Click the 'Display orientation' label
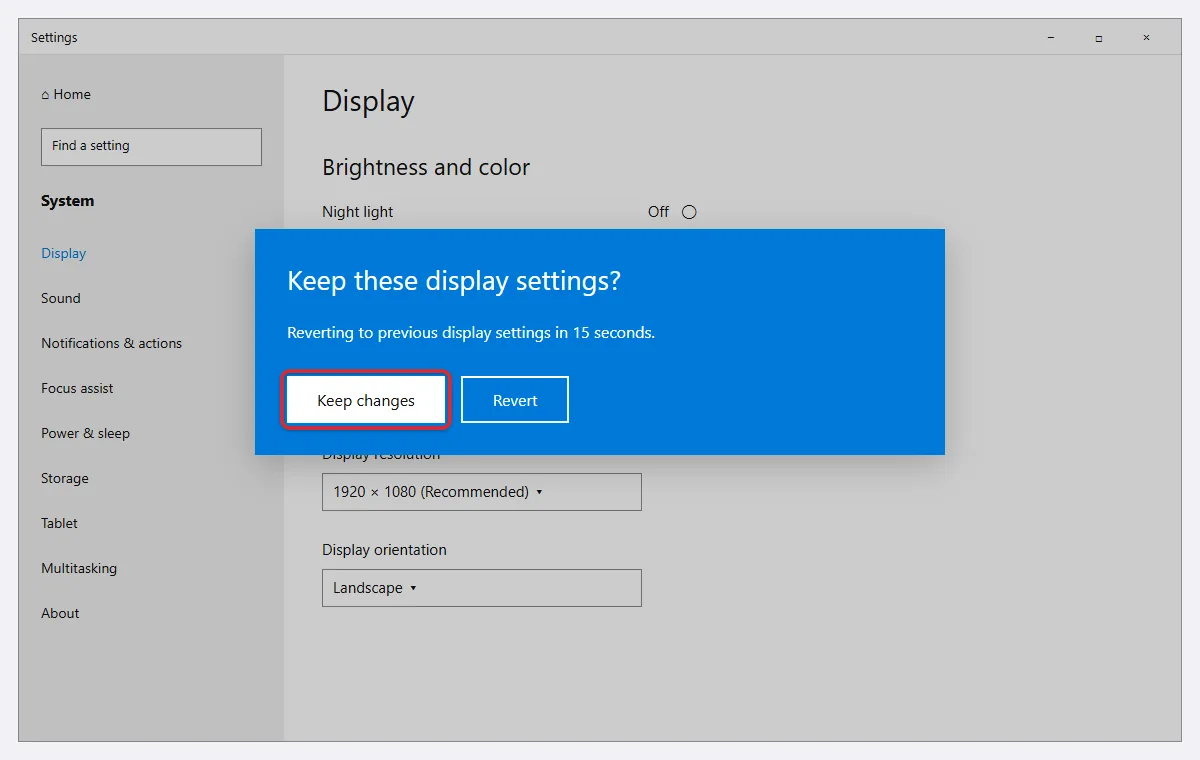Screen dimensions: 1200x760 pyautogui.click(x=384, y=550)
